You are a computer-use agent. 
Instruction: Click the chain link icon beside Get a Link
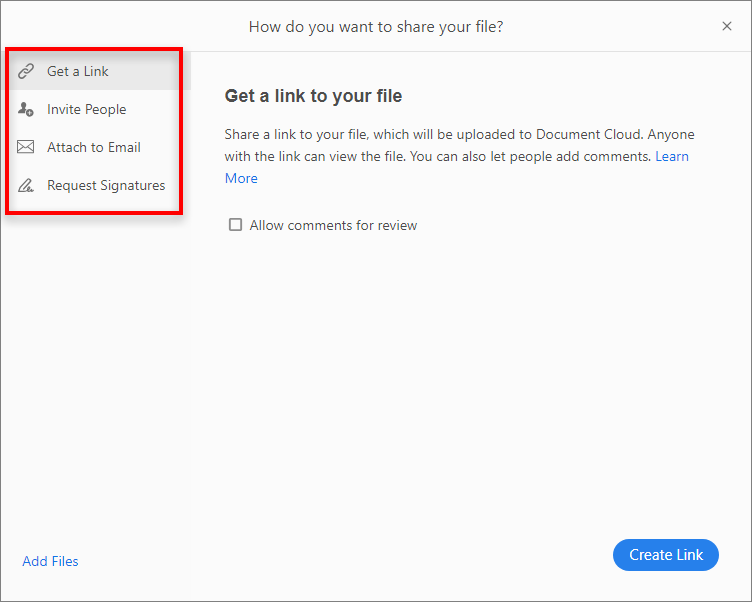click(27, 71)
